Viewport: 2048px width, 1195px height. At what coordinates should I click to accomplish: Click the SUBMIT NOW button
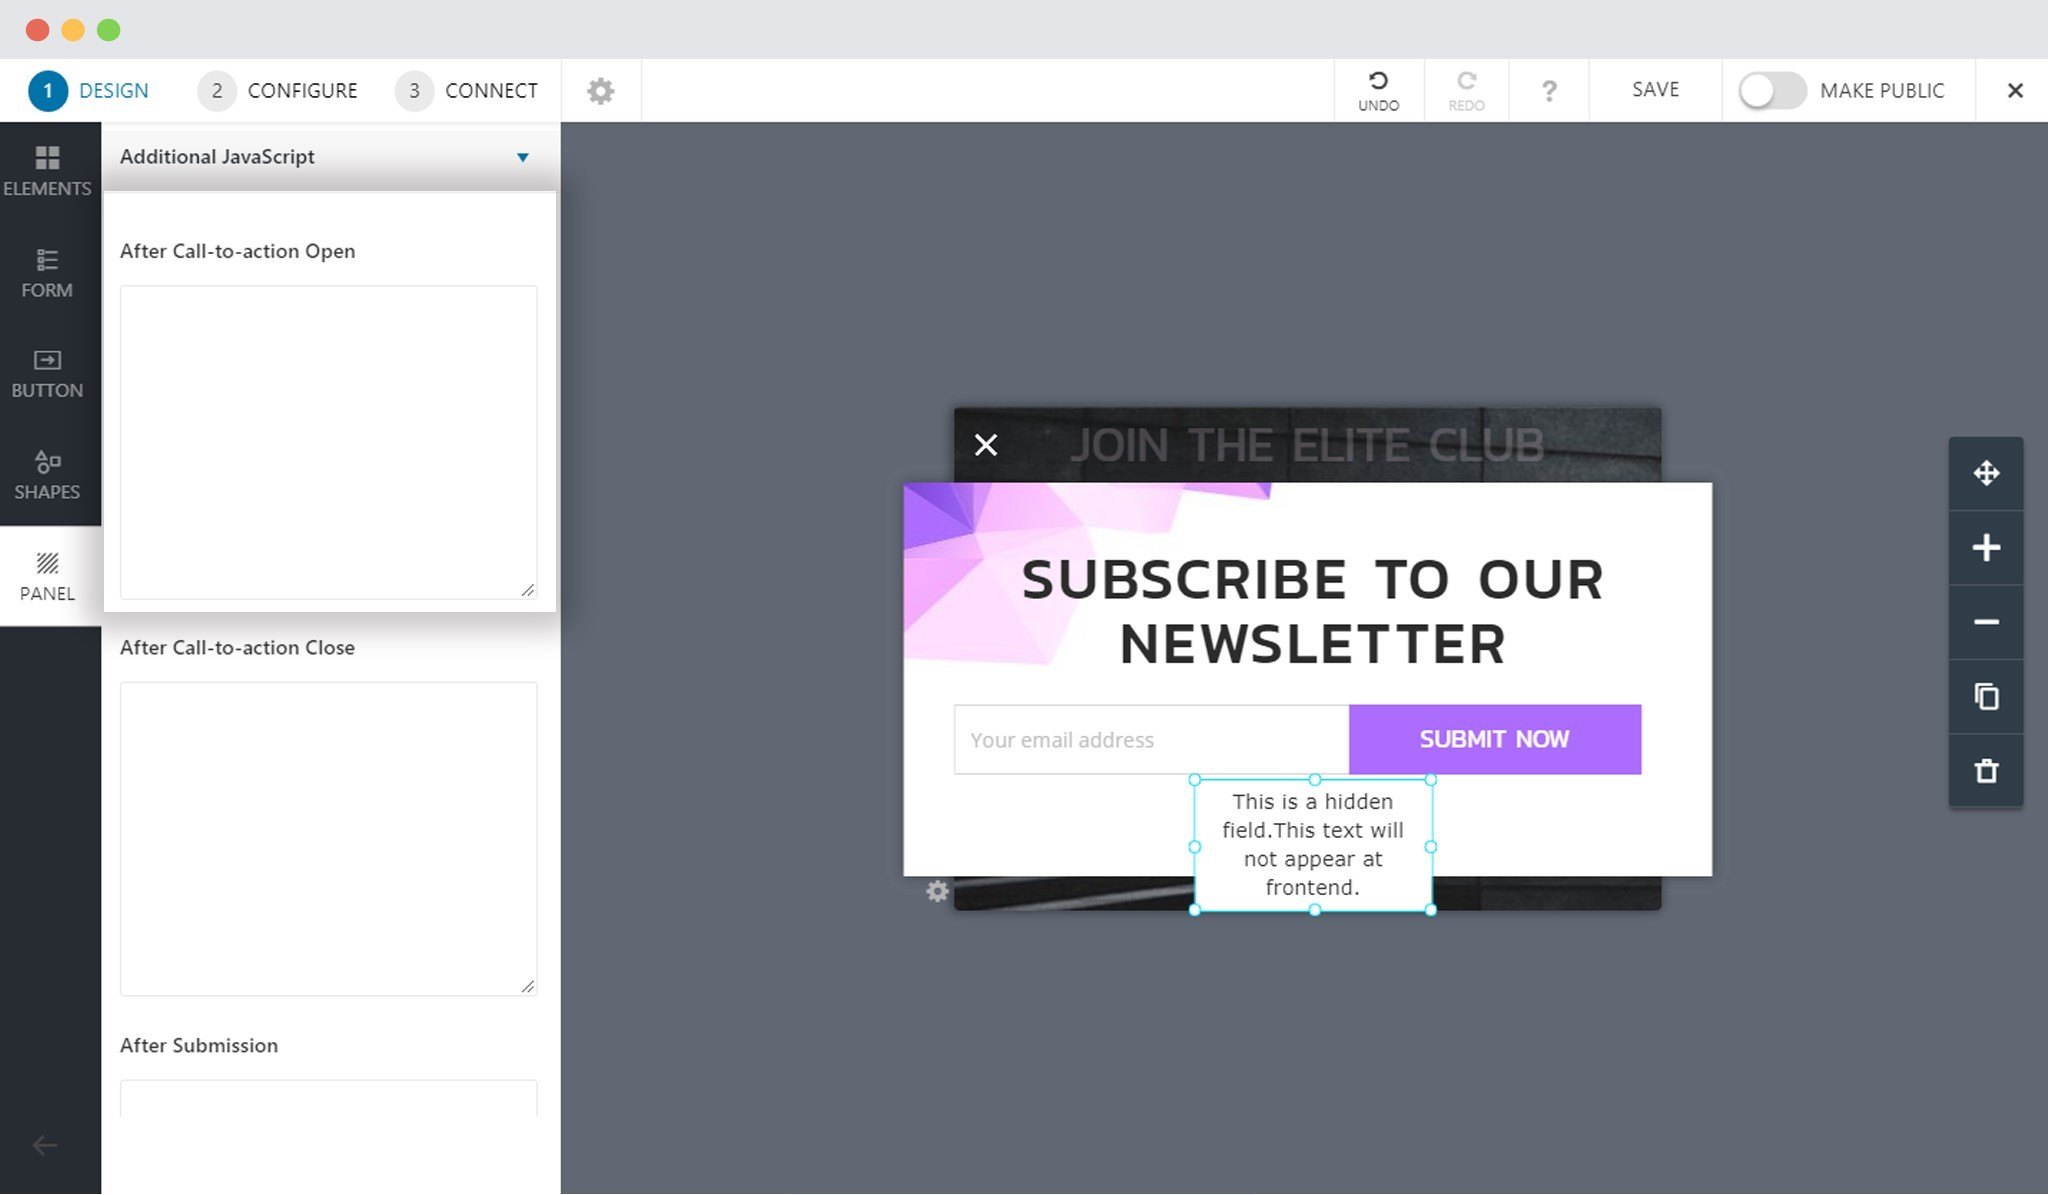(1495, 738)
